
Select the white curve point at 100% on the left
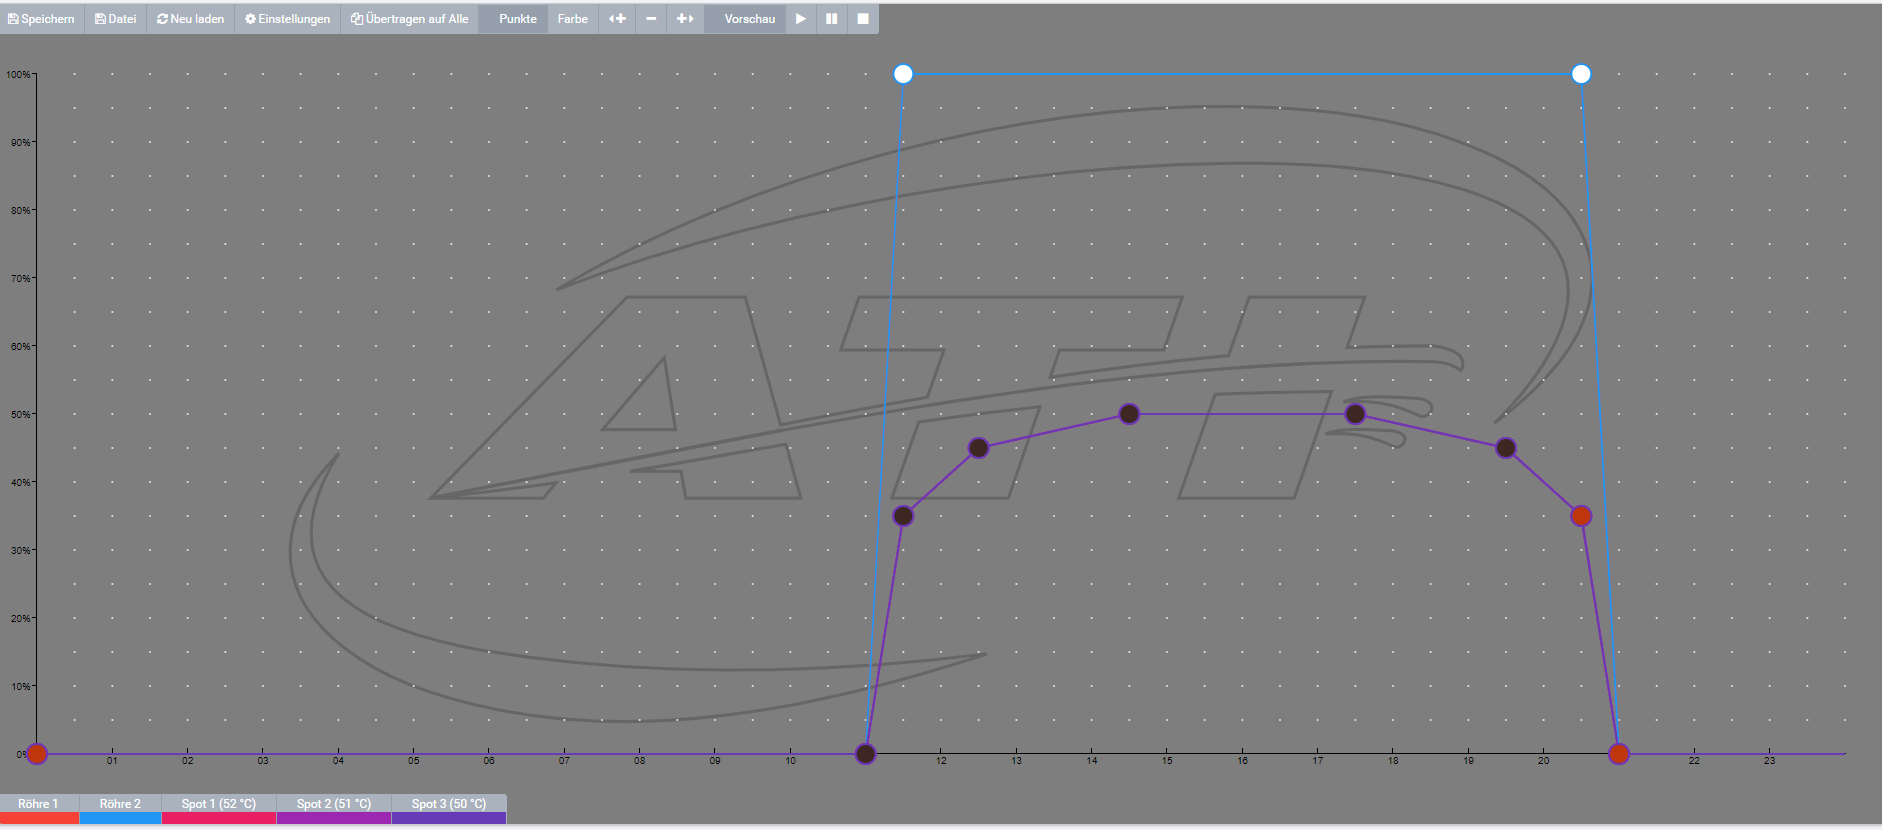point(903,74)
